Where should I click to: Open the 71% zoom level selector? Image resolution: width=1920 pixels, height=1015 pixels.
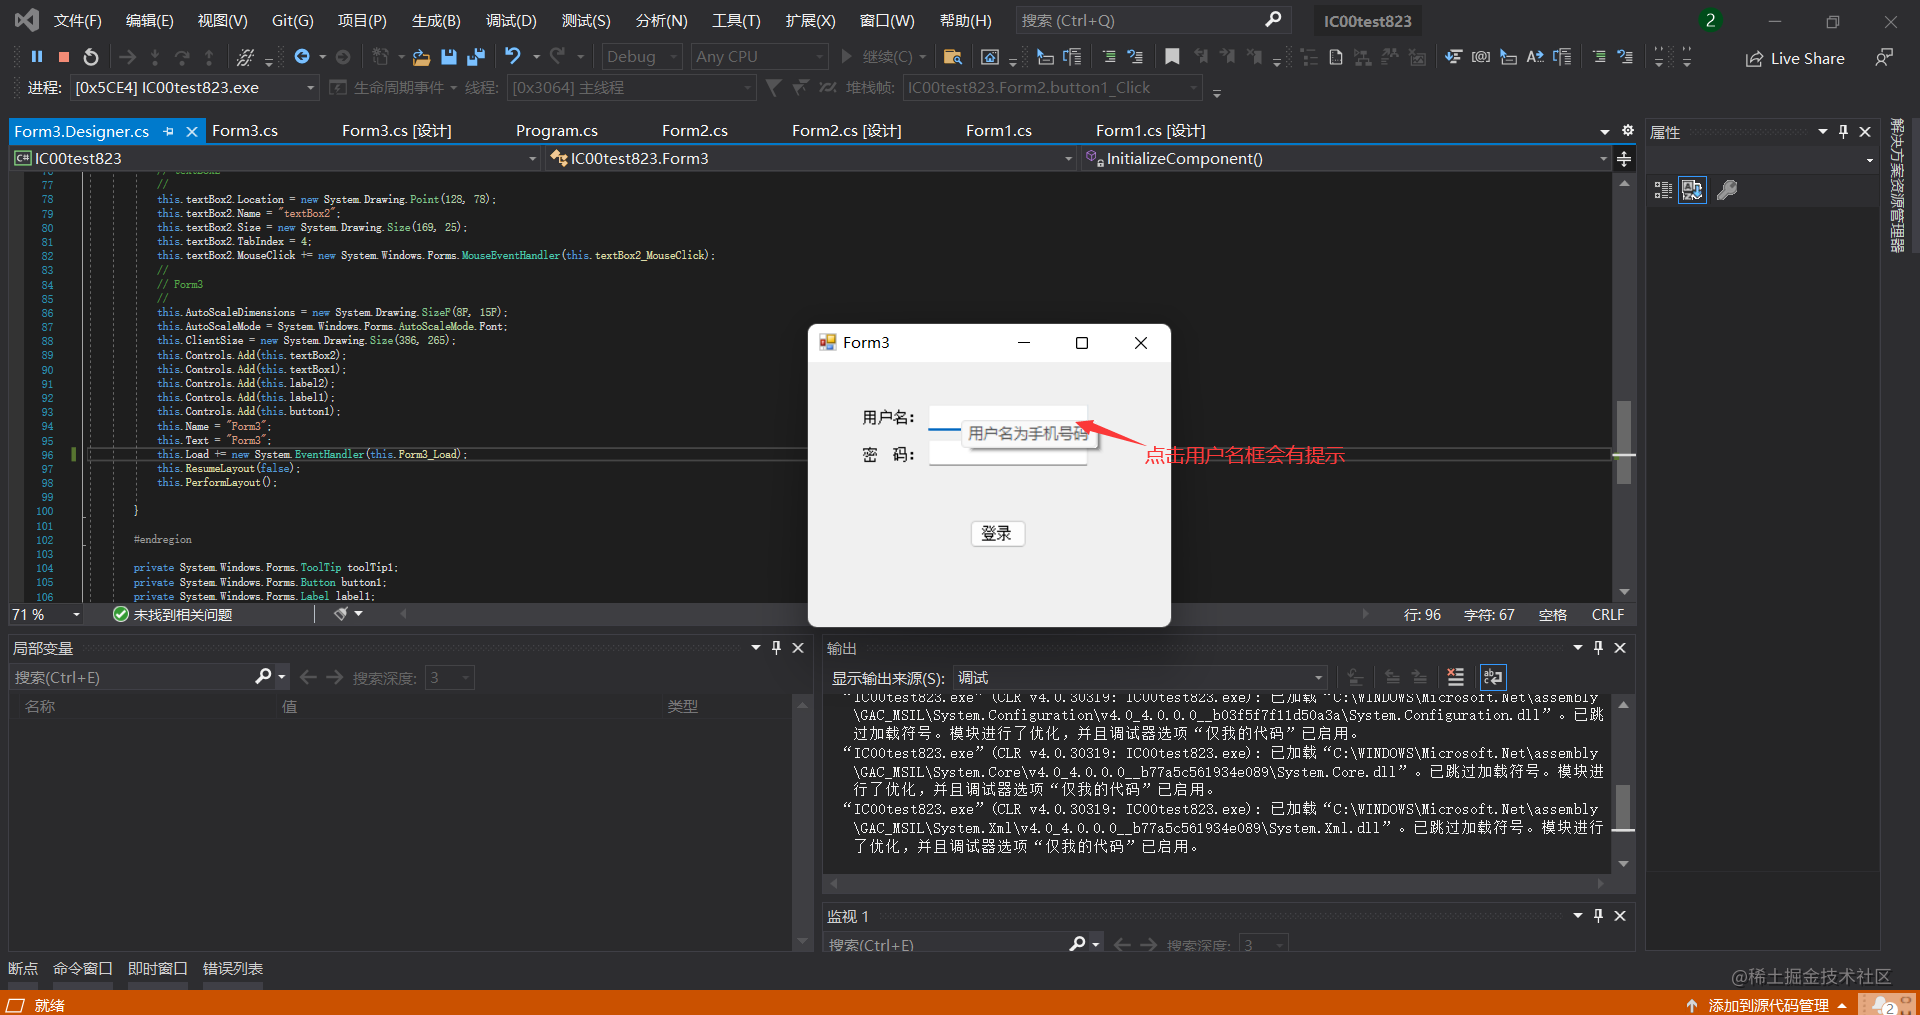pyautogui.click(x=46, y=614)
